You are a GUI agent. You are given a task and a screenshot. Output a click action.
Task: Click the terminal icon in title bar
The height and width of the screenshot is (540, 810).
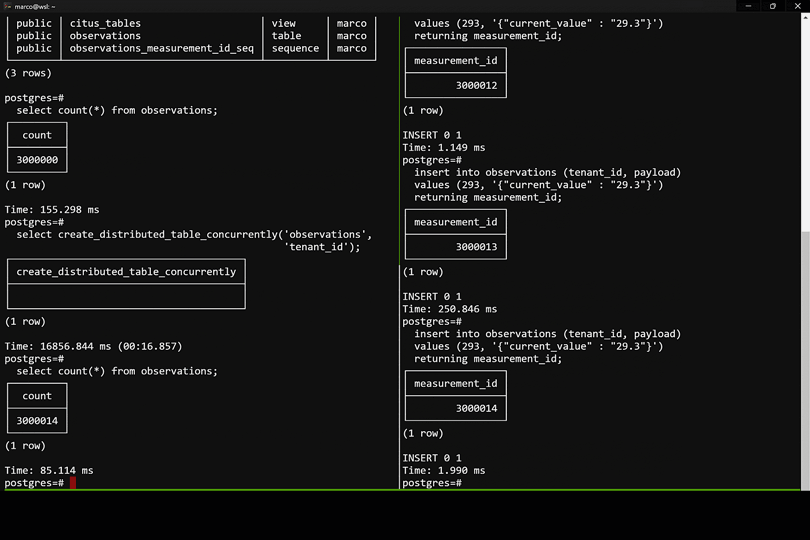(7, 6)
